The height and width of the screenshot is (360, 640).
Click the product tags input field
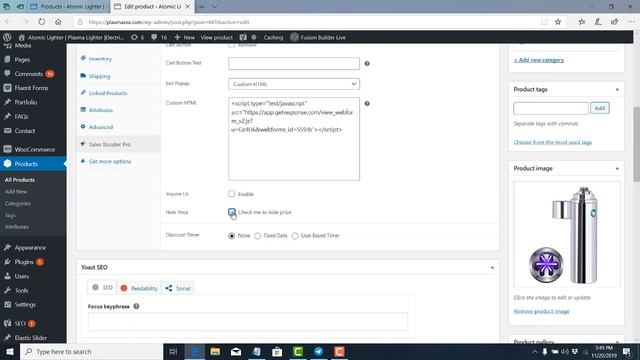pos(551,108)
